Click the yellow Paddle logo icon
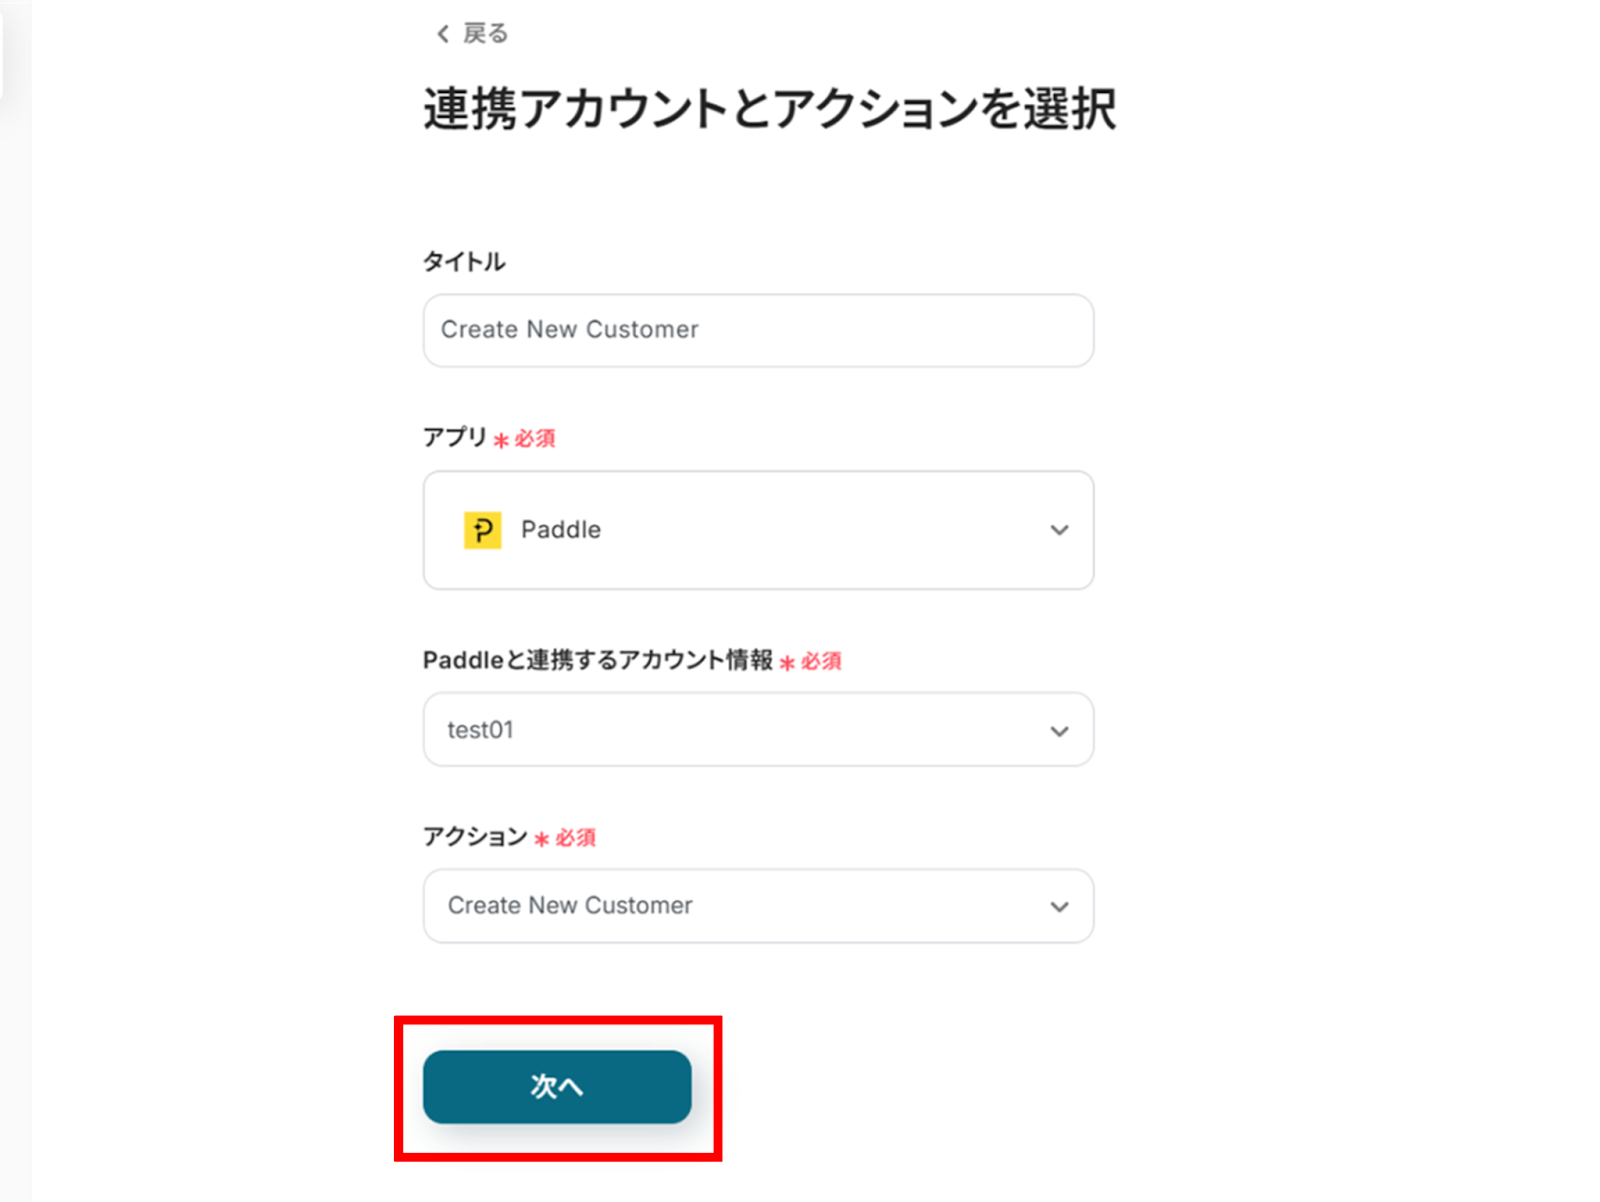Viewport: 1600px width, 1202px height. coord(482,530)
